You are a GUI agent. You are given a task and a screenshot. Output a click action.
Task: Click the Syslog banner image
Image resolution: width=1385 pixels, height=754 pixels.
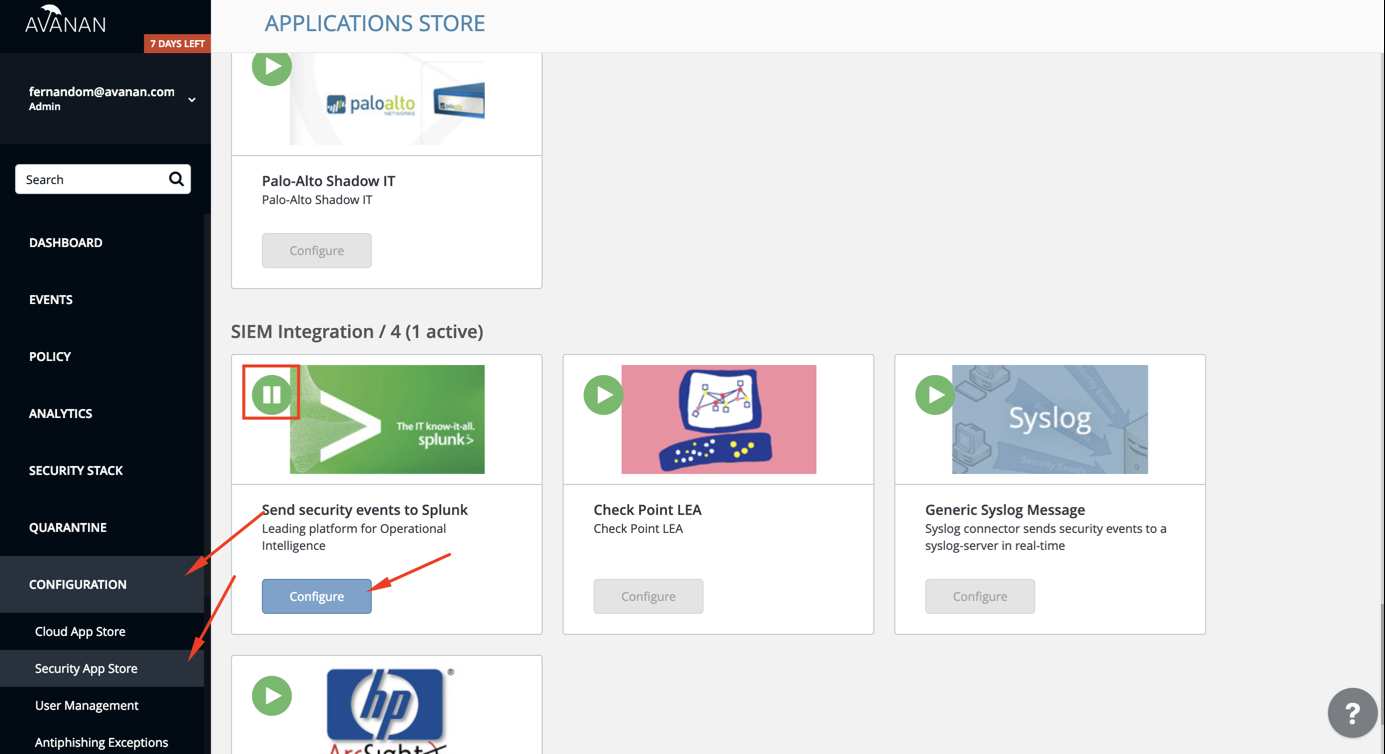(1050, 419)
